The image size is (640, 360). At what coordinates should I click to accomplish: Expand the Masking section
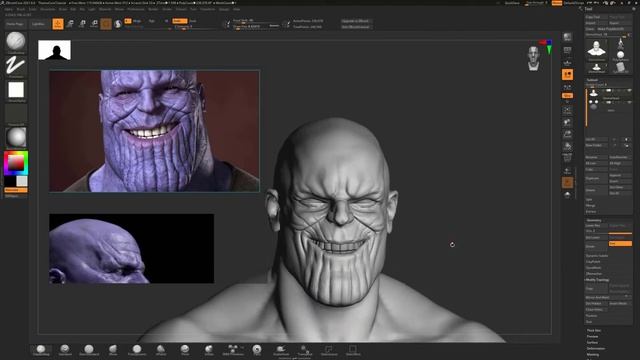(x=593, y=355)
